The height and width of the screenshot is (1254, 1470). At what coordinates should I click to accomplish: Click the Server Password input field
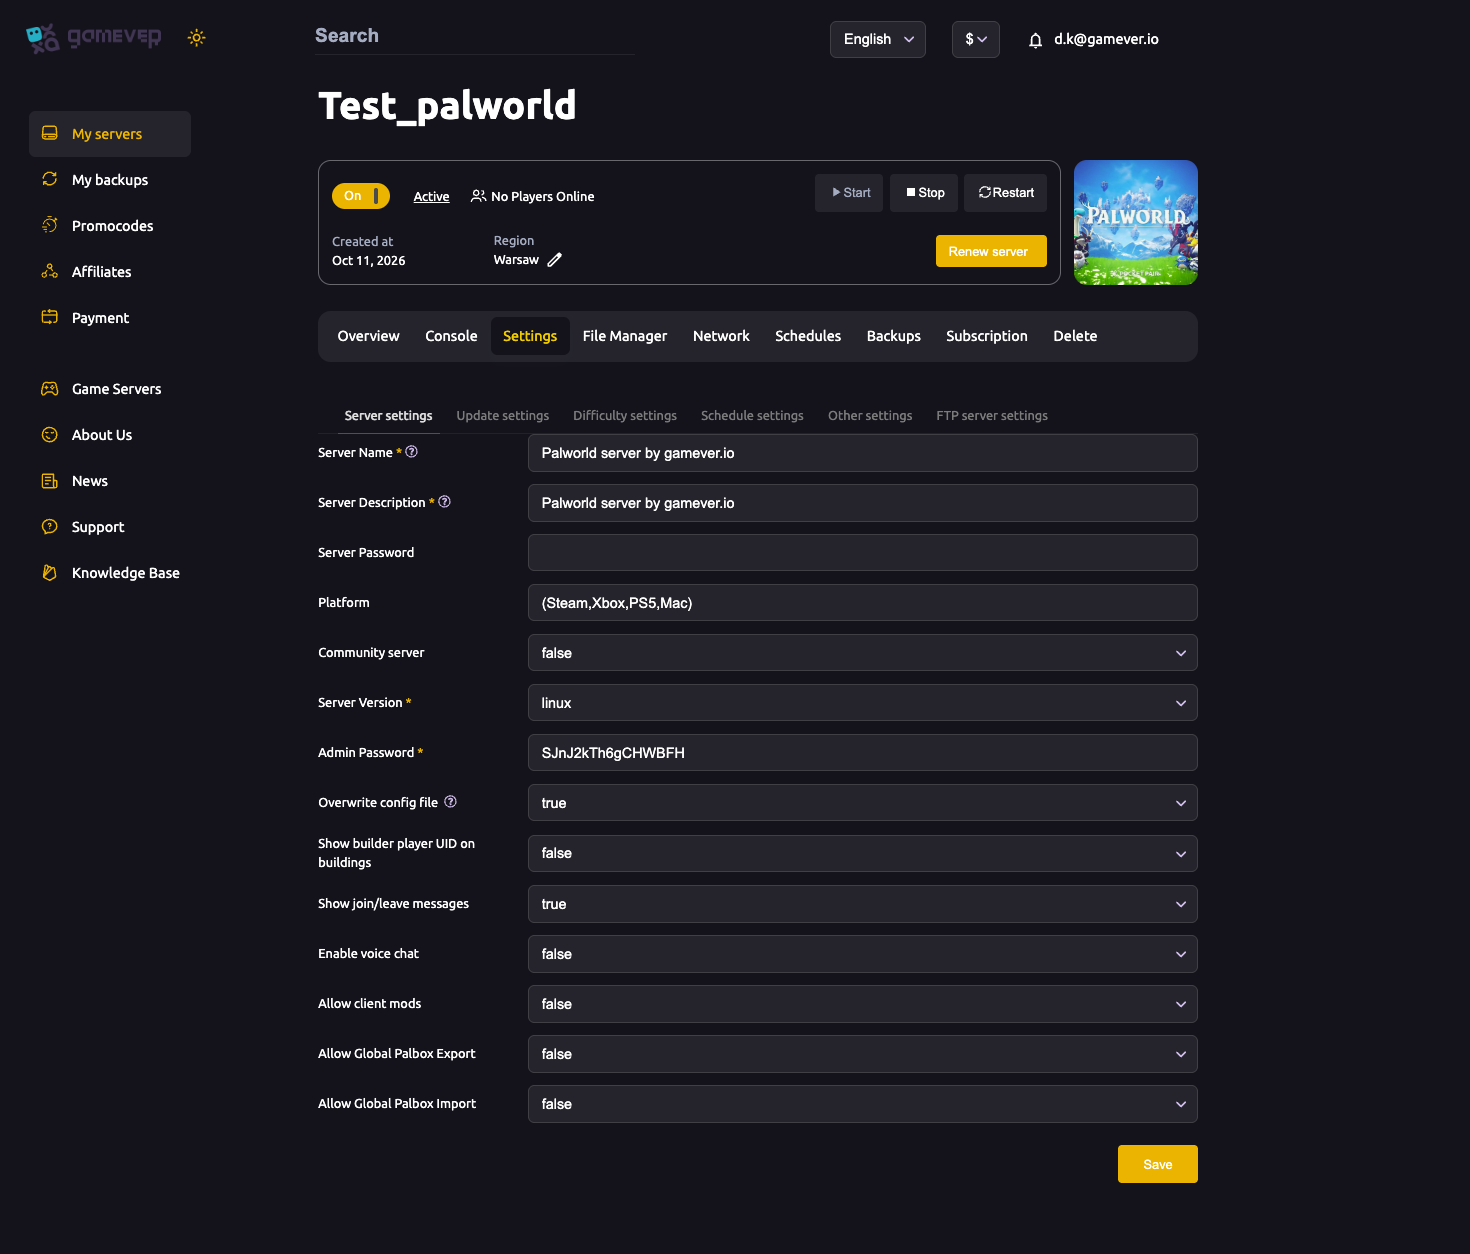point(863,553)
